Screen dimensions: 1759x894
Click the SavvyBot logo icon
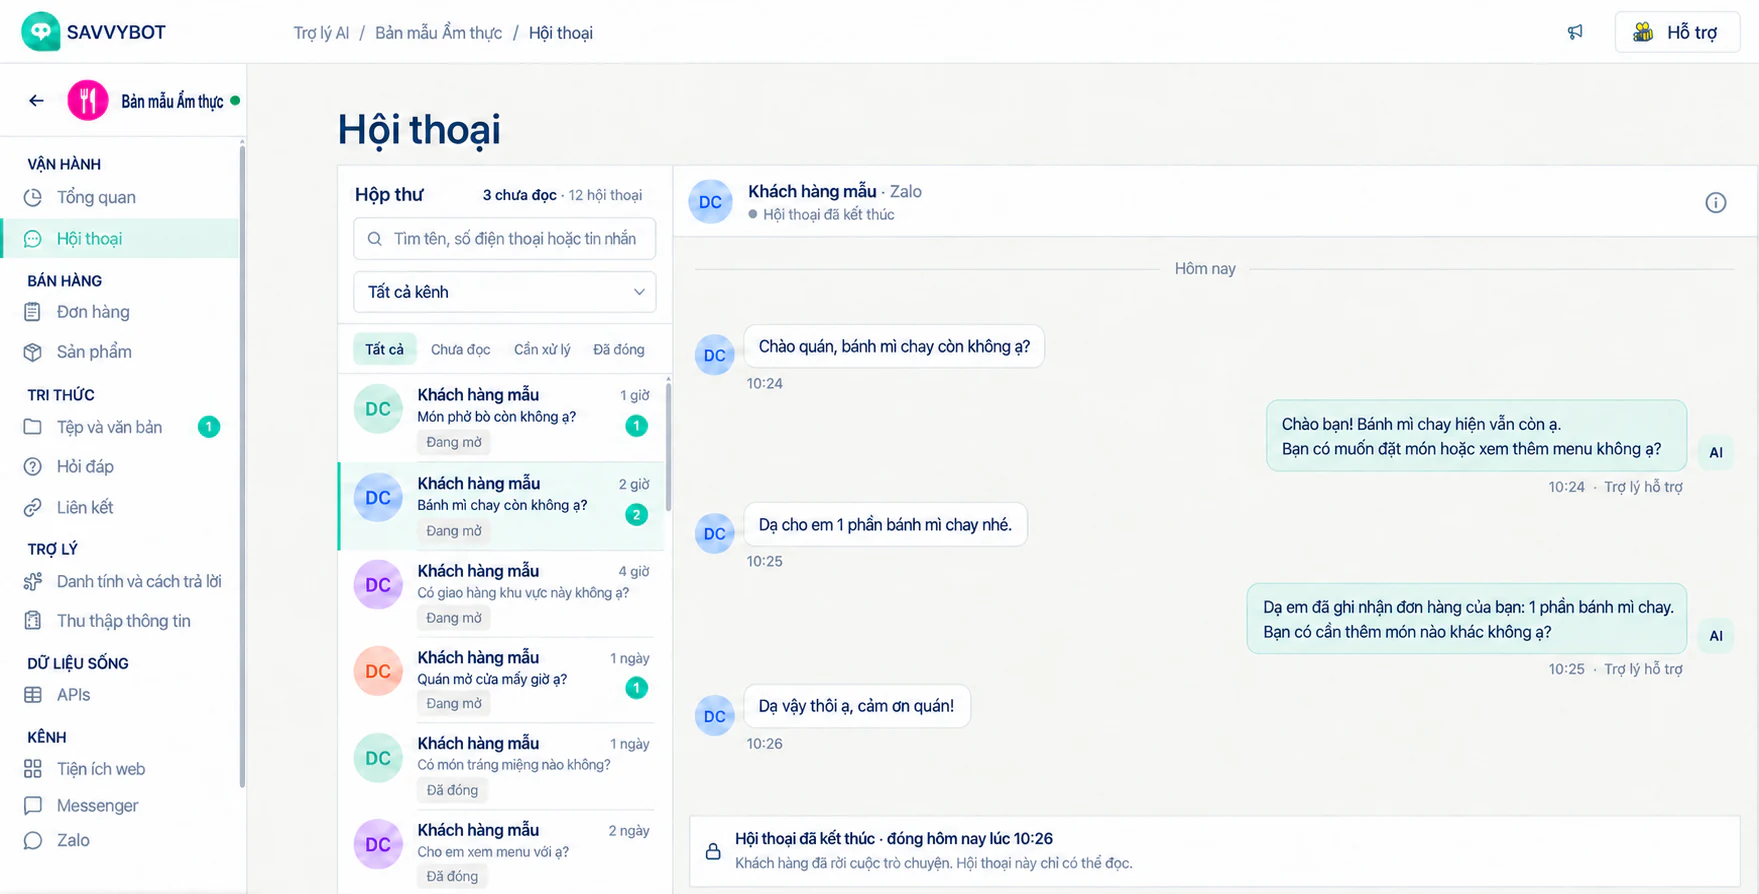pos(40,31)
